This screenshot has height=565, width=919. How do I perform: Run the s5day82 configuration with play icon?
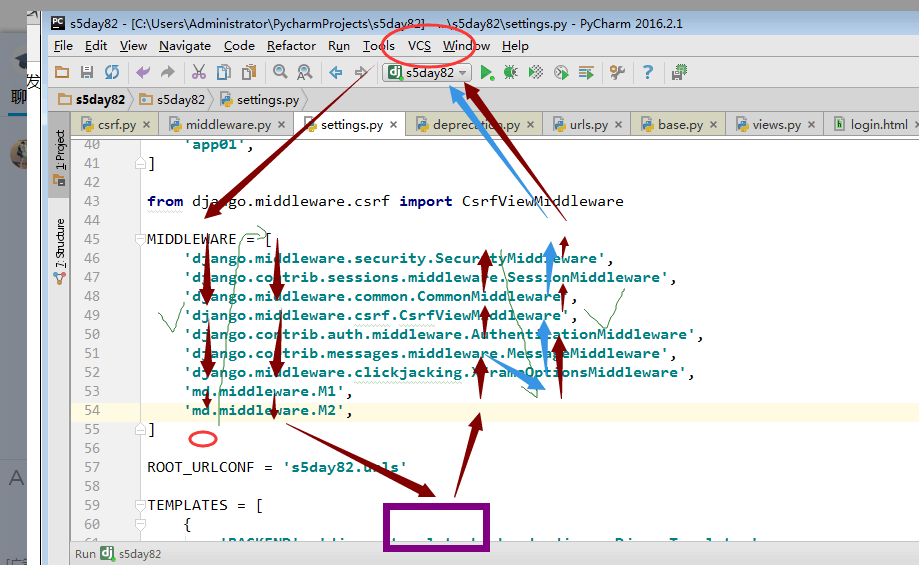pyautogui.click(x=486, y=72)
